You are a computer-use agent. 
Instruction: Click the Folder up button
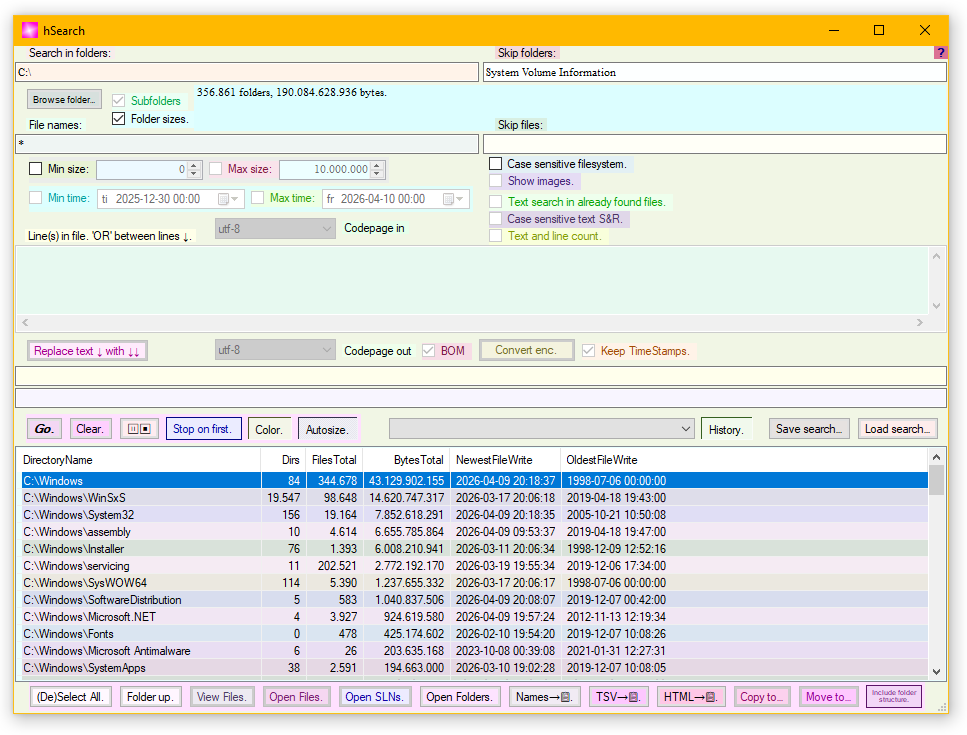click(x=150, y=697)
